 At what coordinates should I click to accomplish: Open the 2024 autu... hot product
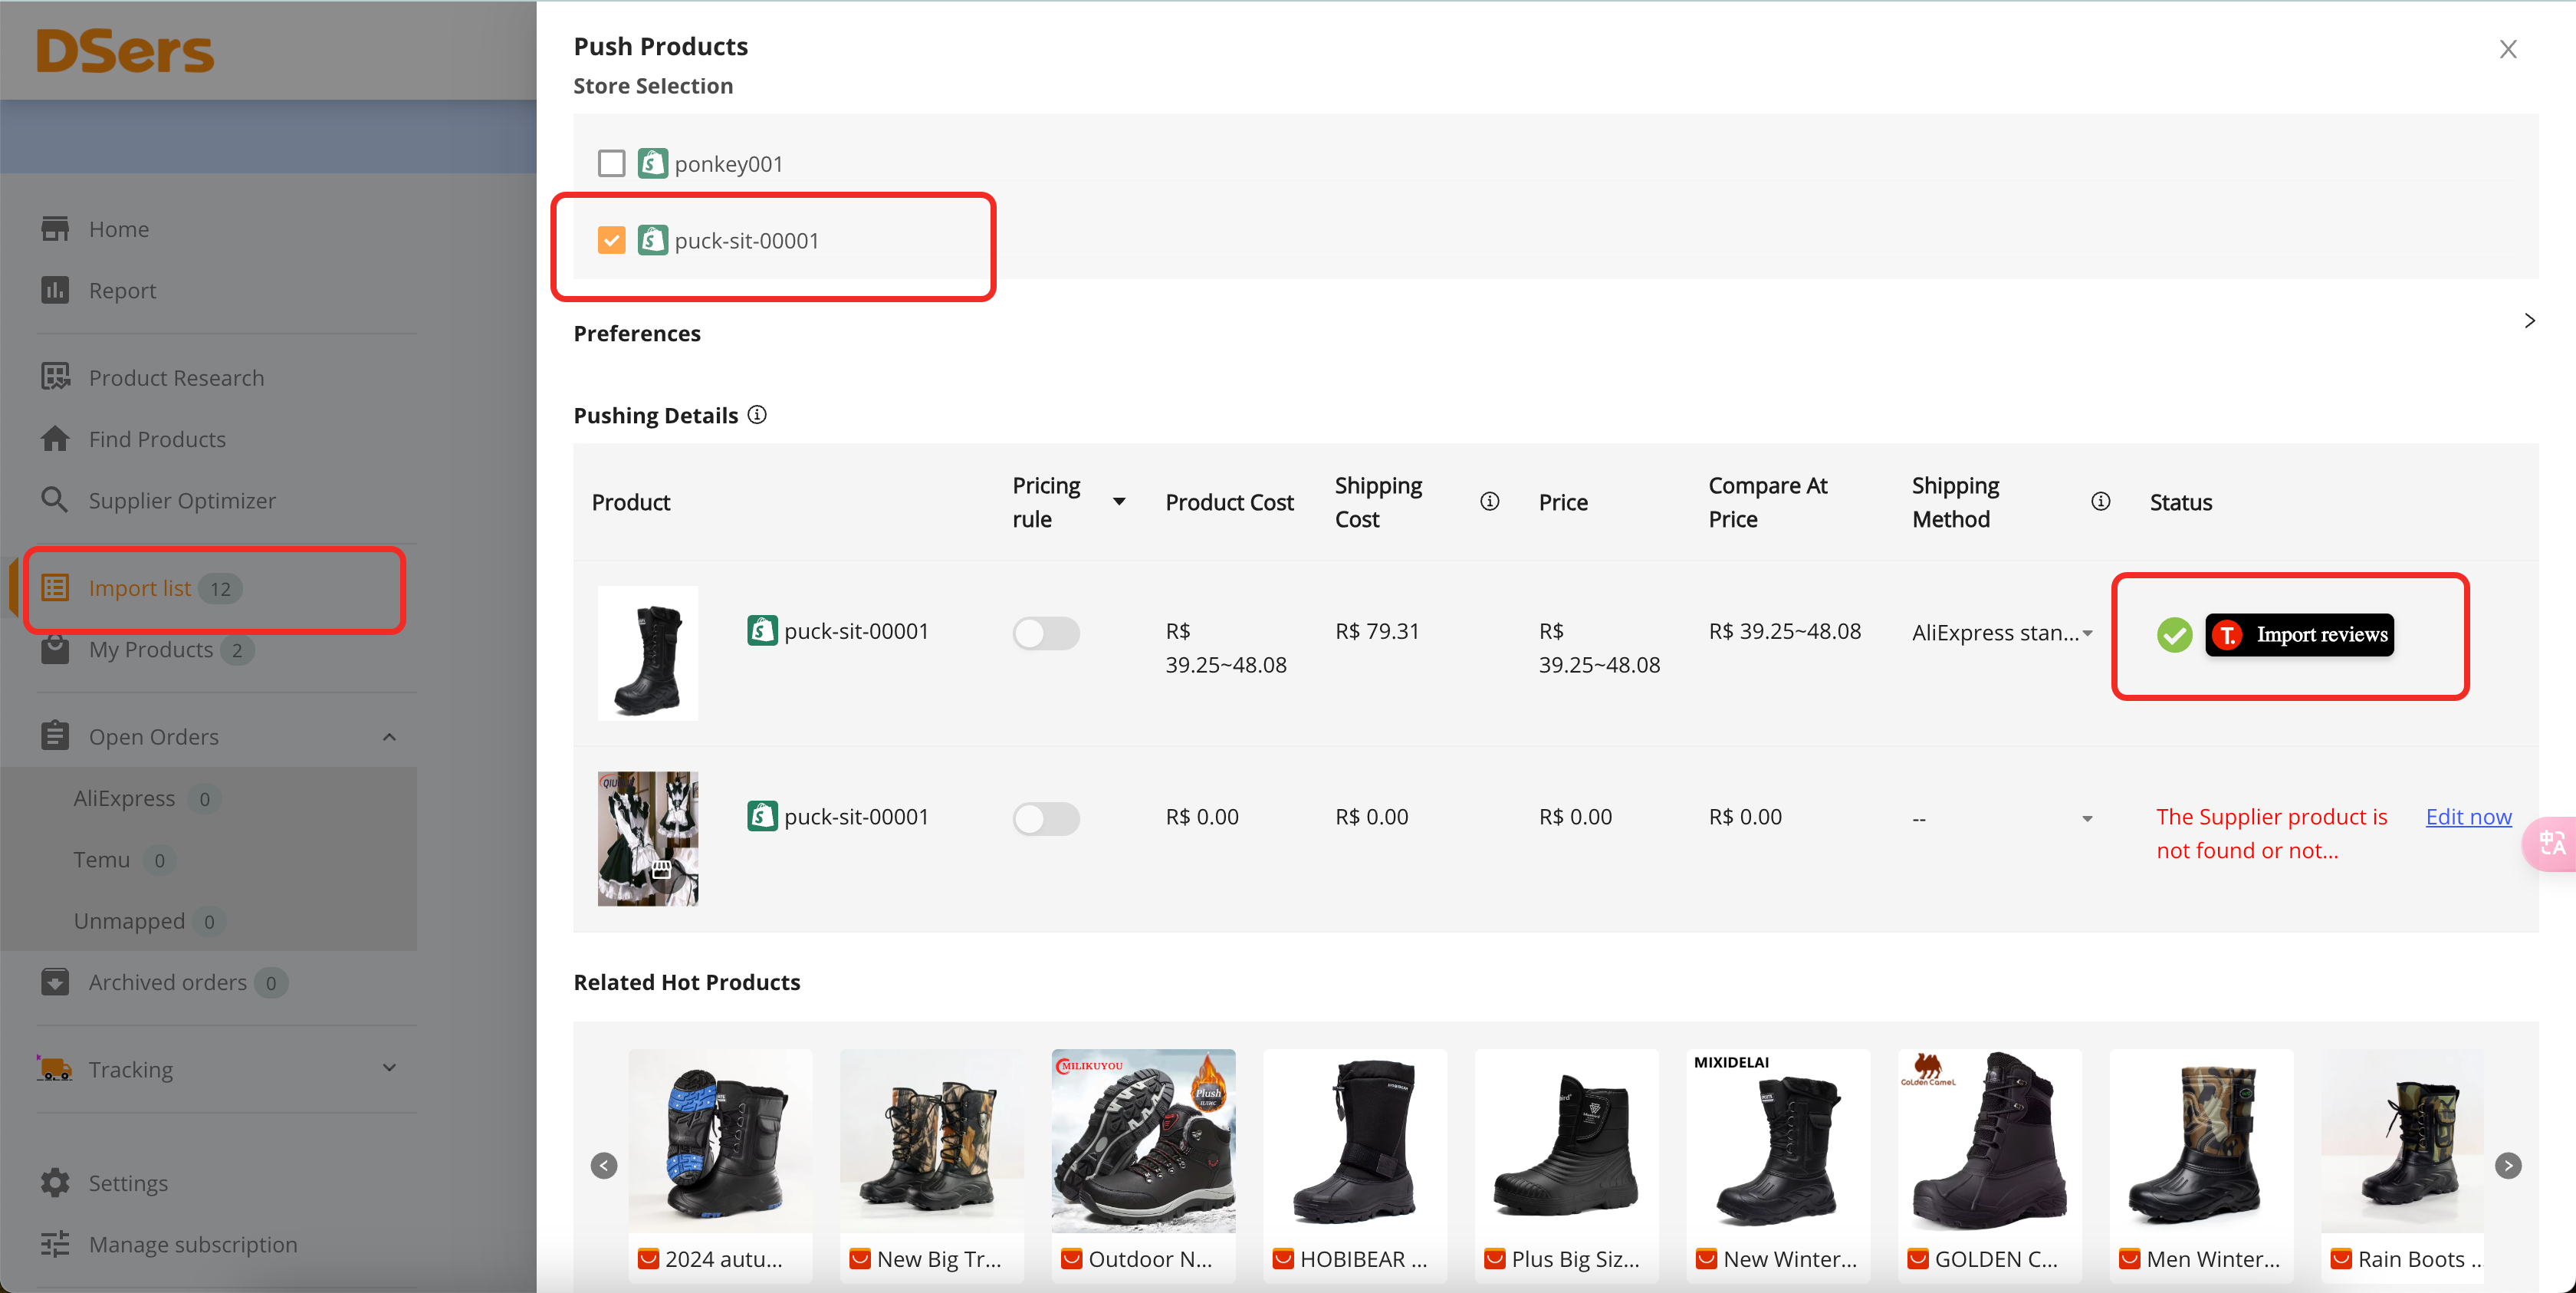coord(720,1166)
